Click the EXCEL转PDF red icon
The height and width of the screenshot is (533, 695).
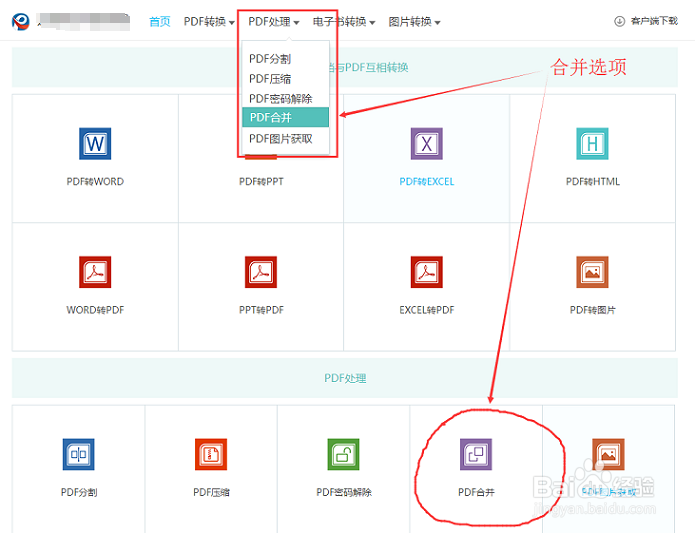tap(426, 272)
